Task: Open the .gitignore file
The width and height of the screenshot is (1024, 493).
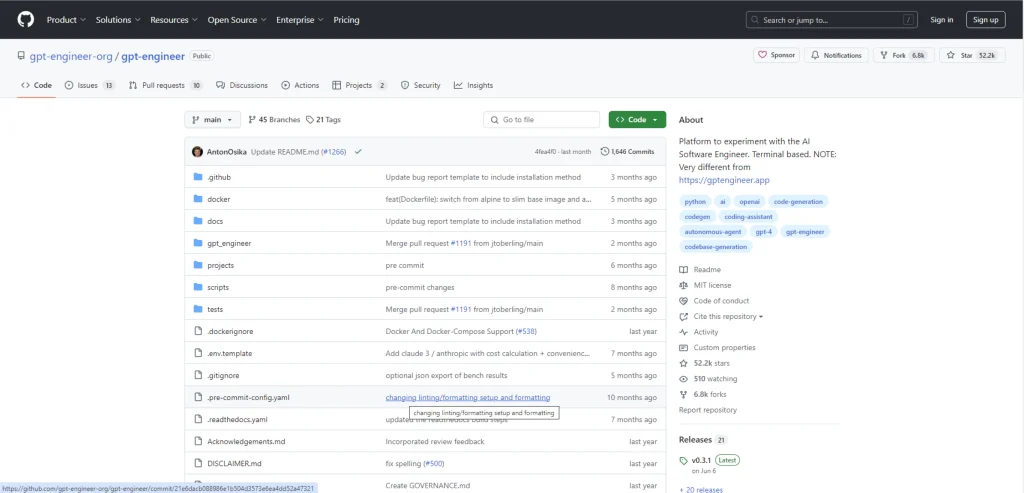Action: click(223, 375)
